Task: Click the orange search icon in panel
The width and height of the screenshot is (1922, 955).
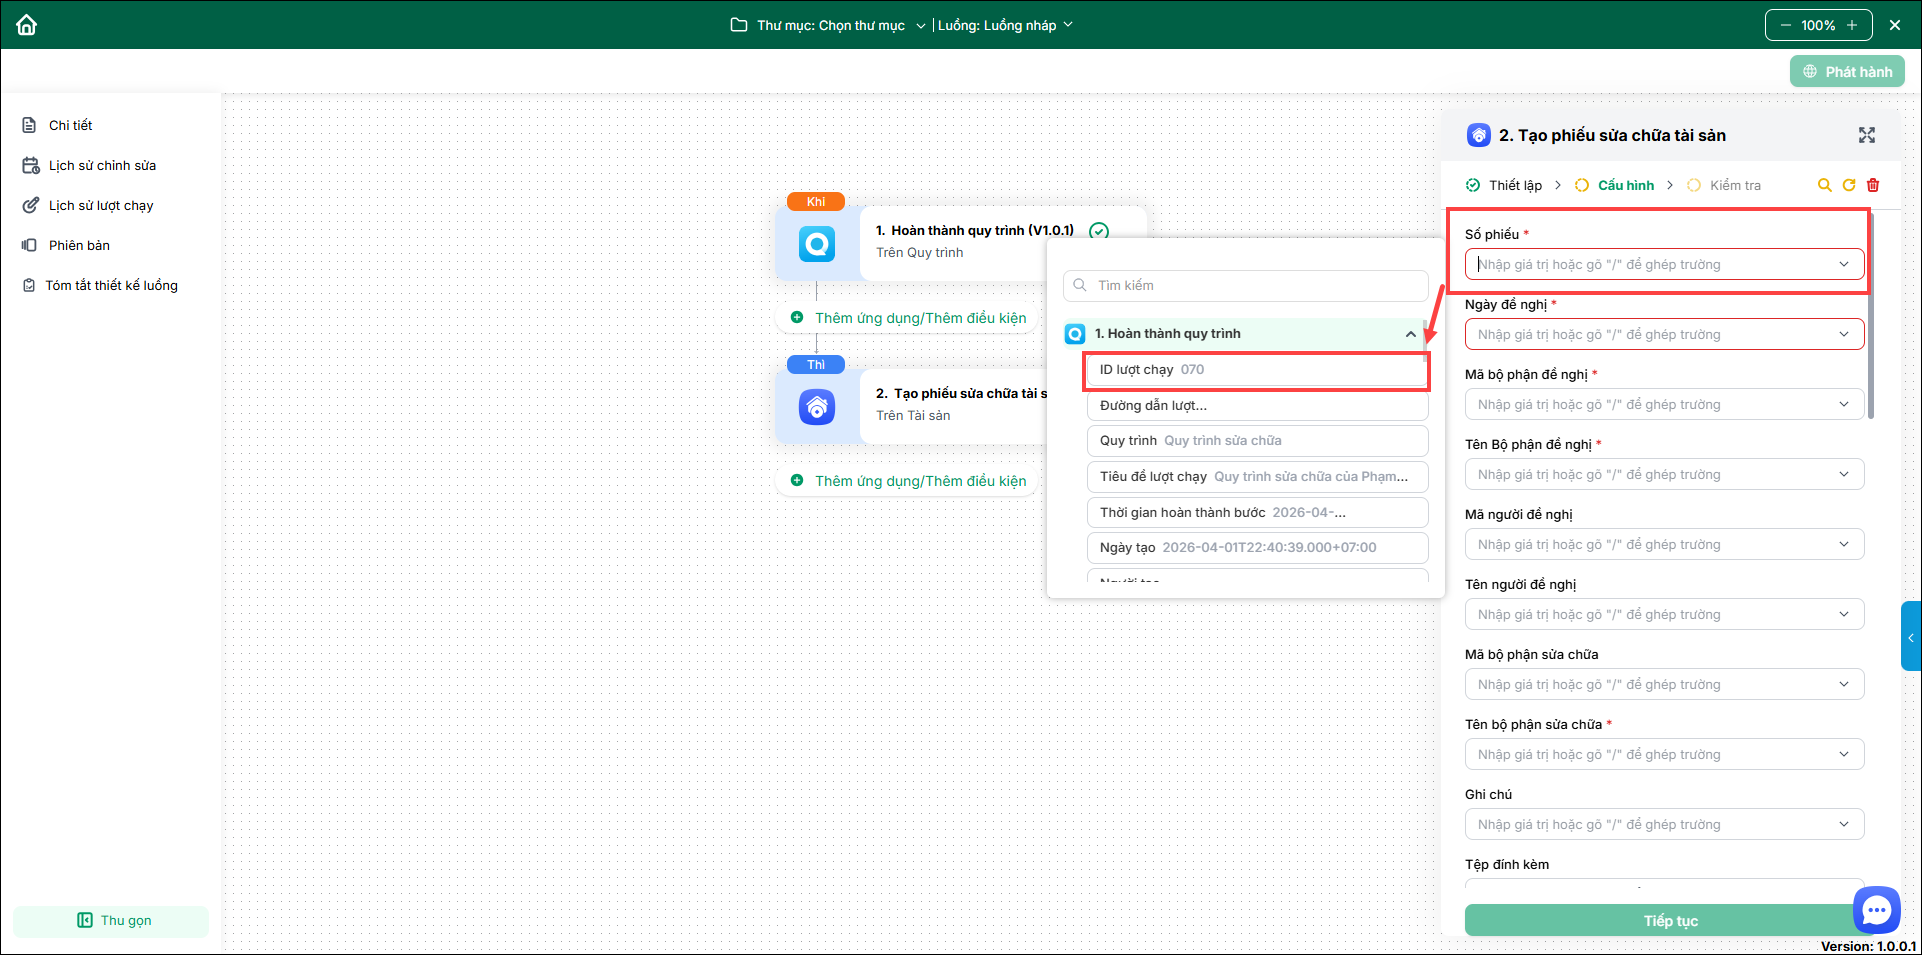Action: pos(1824,185)
